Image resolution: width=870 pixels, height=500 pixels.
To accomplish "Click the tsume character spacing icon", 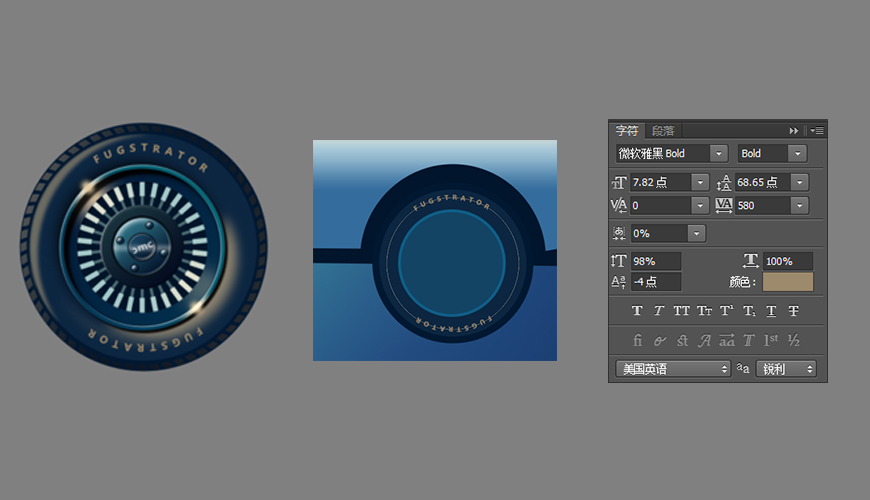I will pos(619,233).
